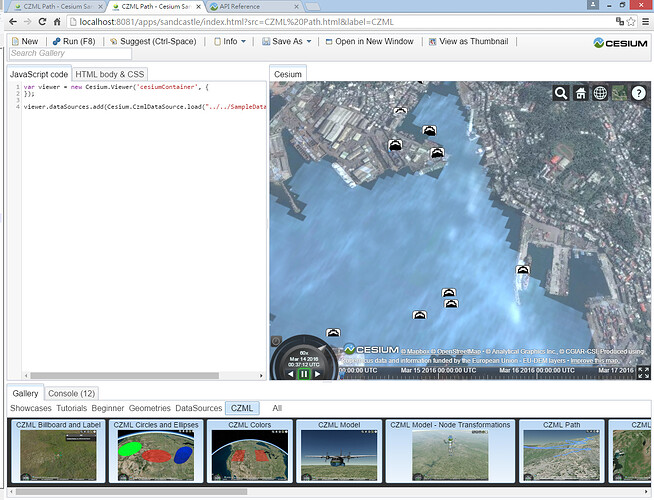Open the scene mode globe picker

(600, 93)
